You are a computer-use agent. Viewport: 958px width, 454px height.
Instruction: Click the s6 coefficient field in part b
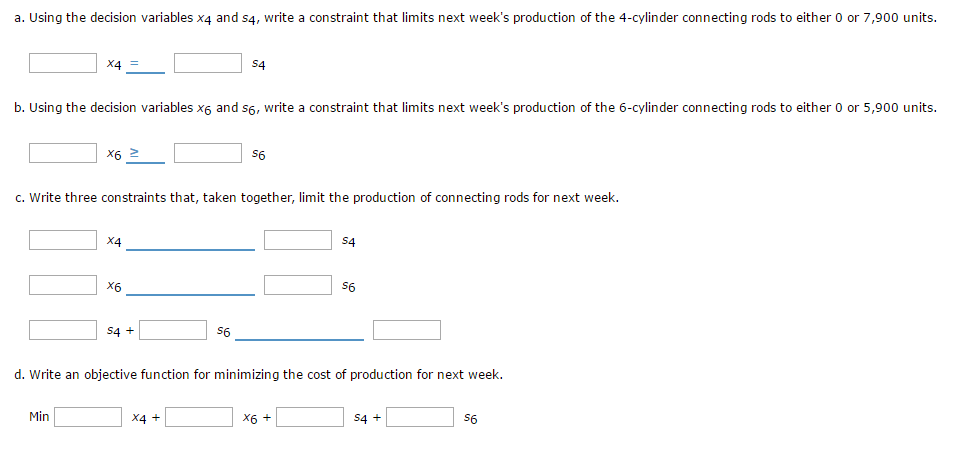pyautogui.click(x=208, y=153)
